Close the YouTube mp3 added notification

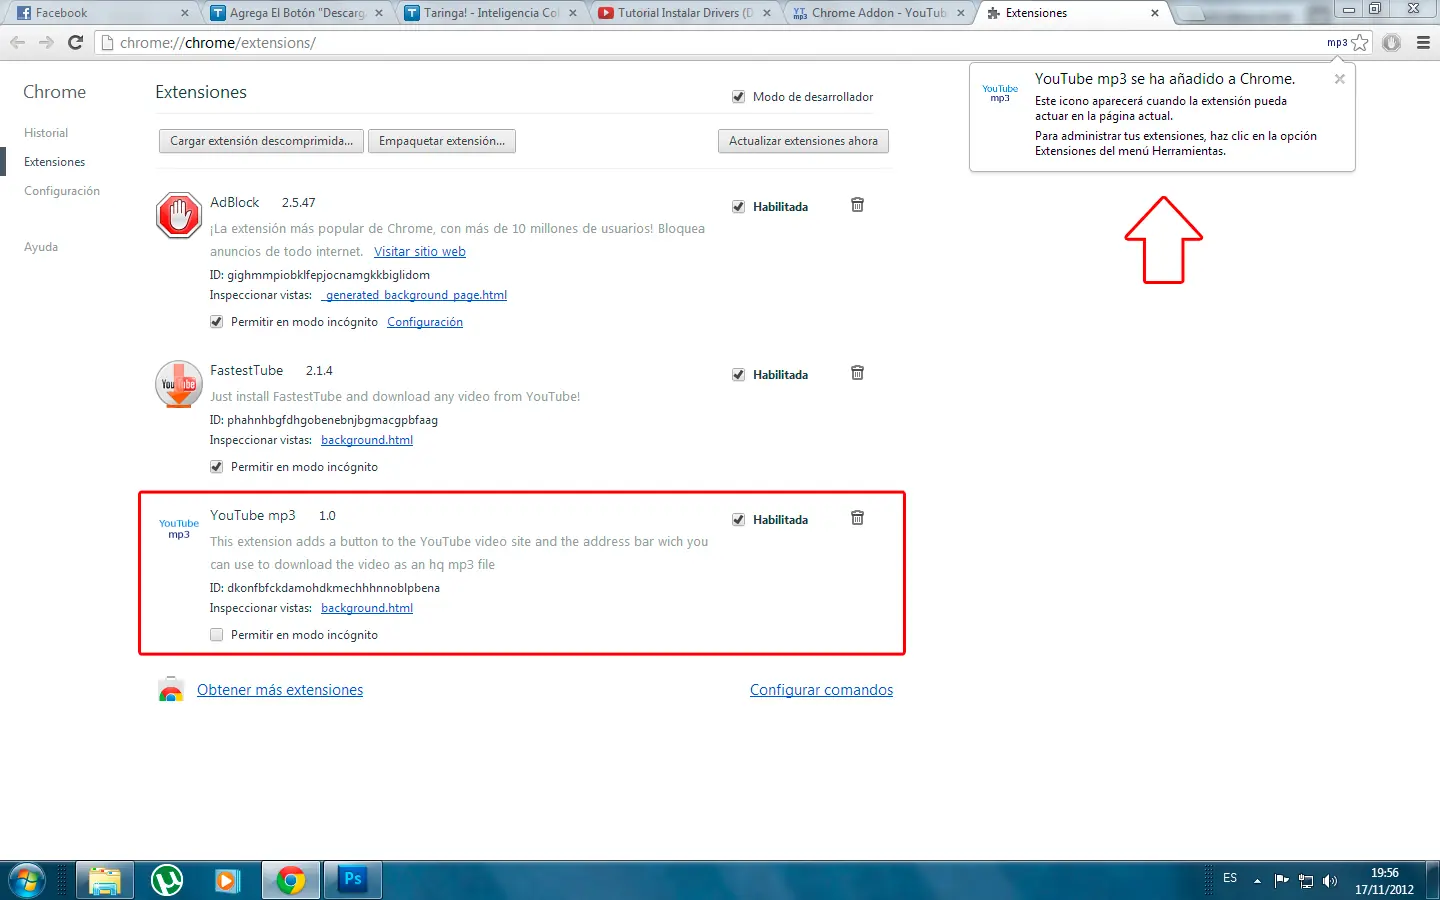[x=1339, y=79]
